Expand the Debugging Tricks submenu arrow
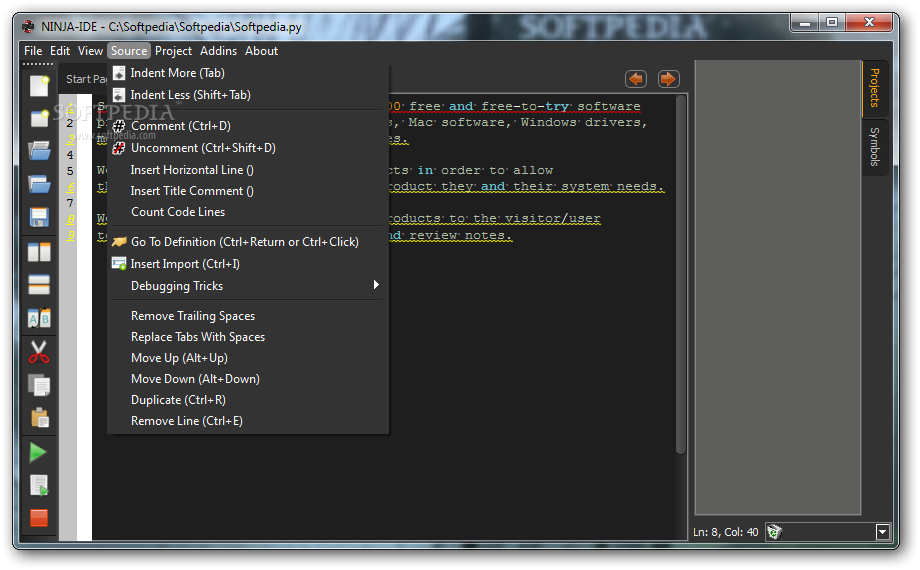The image size is (920, 570). pos(376,285)
